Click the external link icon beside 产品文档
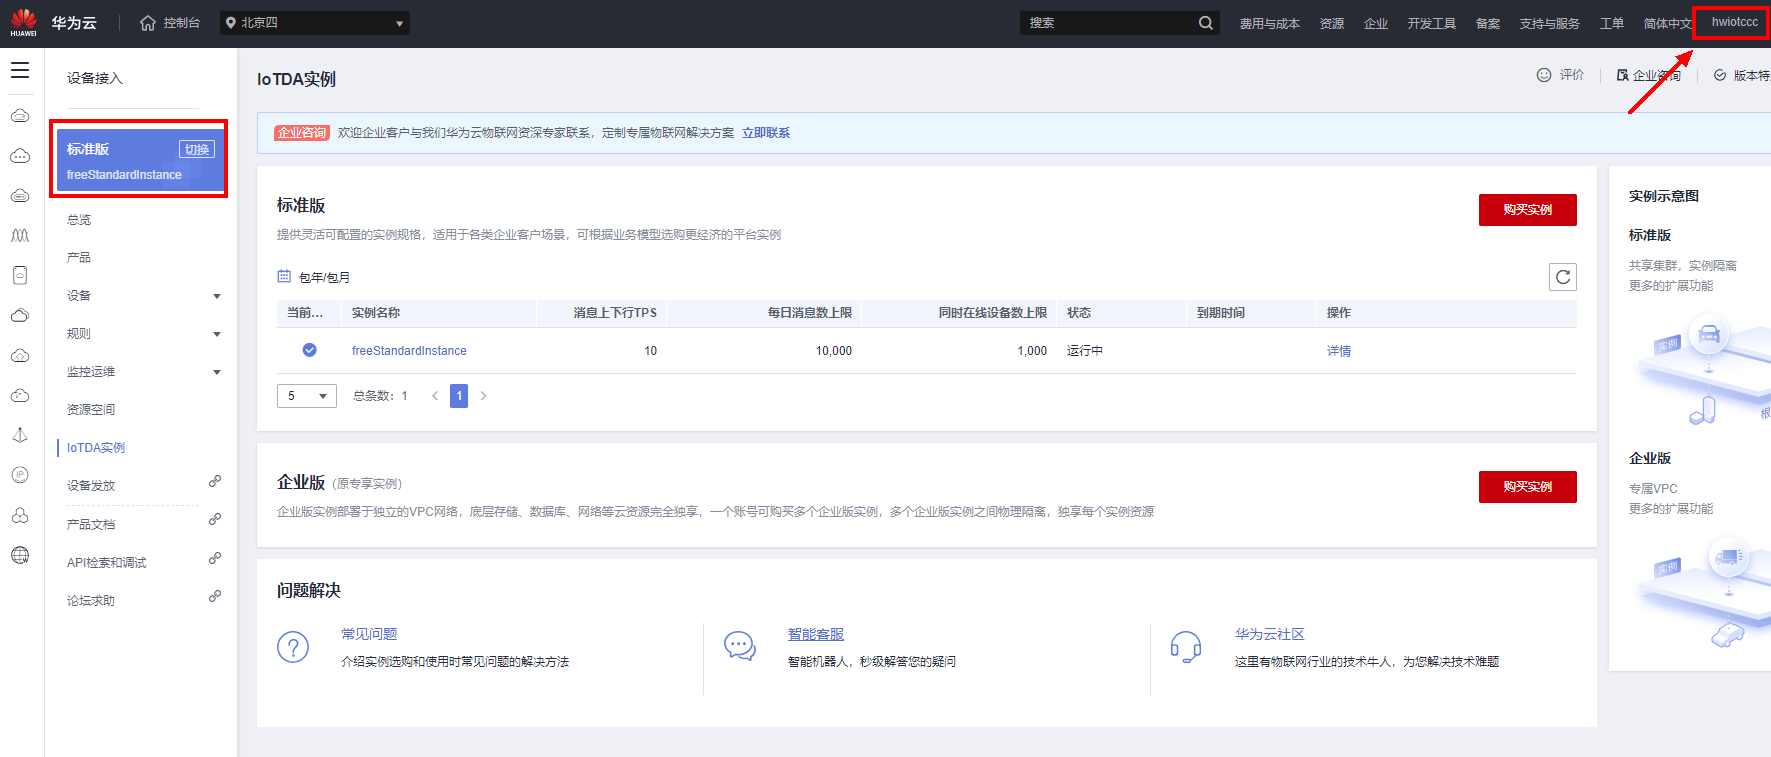Viewport: 1771px width, 757px height. (215, 519)
